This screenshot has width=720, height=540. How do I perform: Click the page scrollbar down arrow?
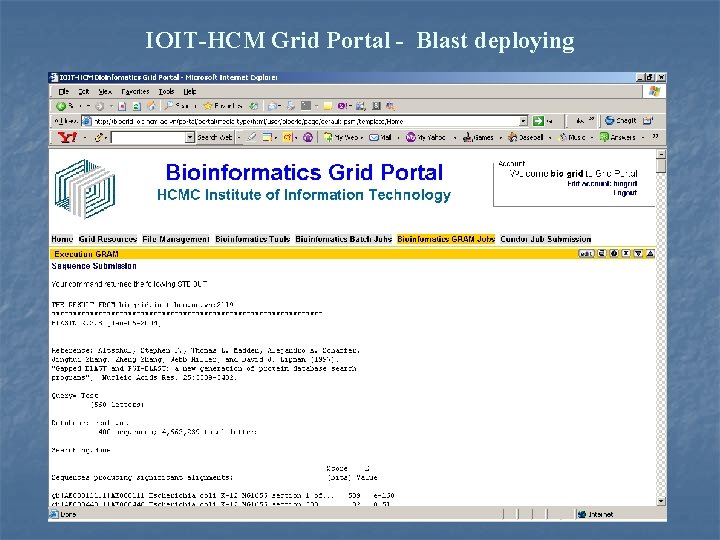[x=661, y=501]
